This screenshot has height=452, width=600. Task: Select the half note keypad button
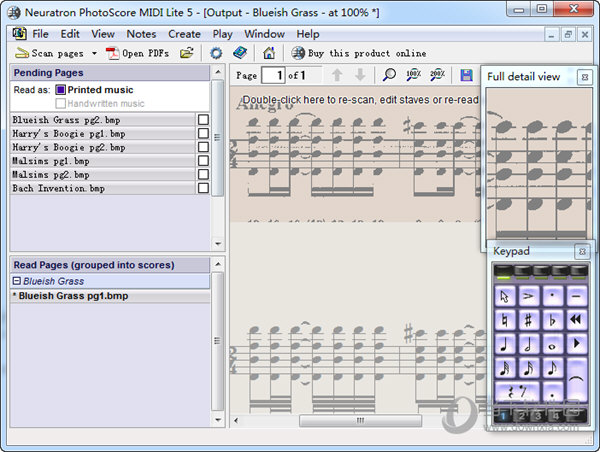[x=528, y=344]
